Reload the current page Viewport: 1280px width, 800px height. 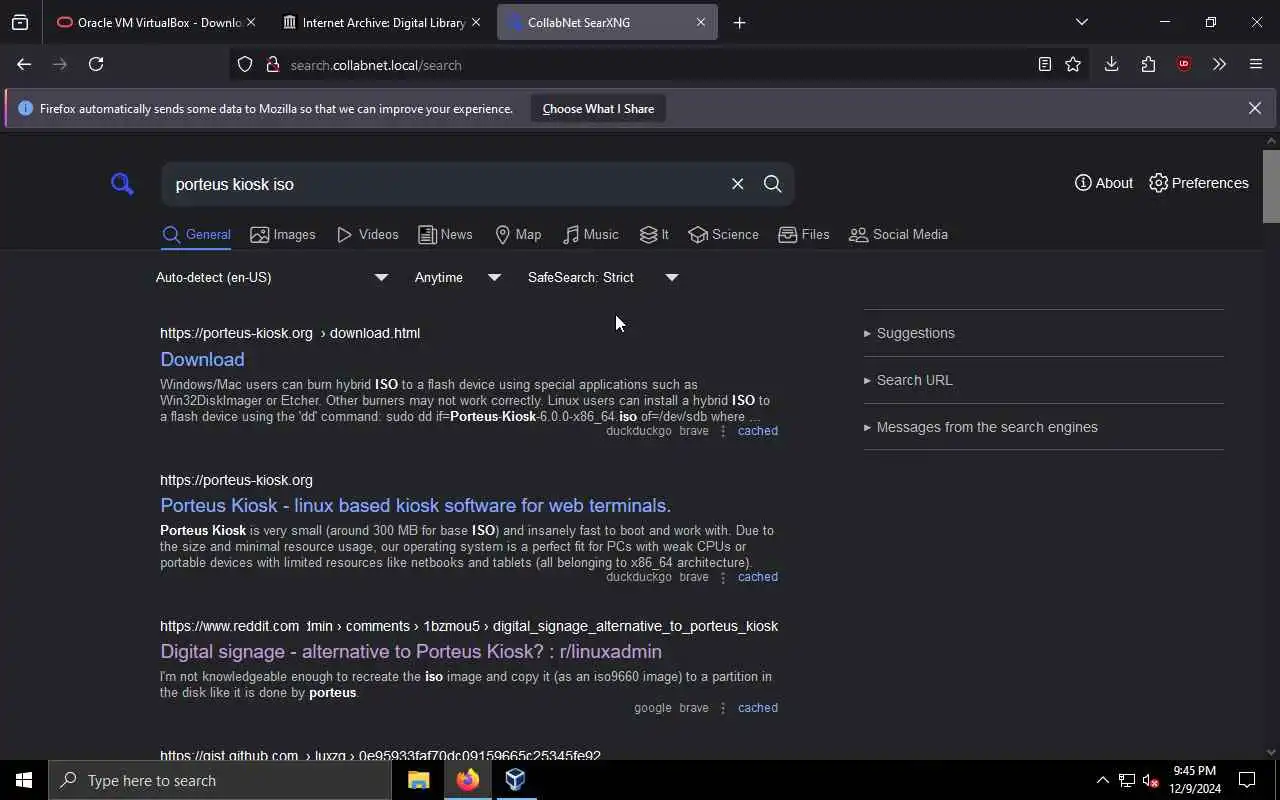pyautogui.click(x=96, y=64)
